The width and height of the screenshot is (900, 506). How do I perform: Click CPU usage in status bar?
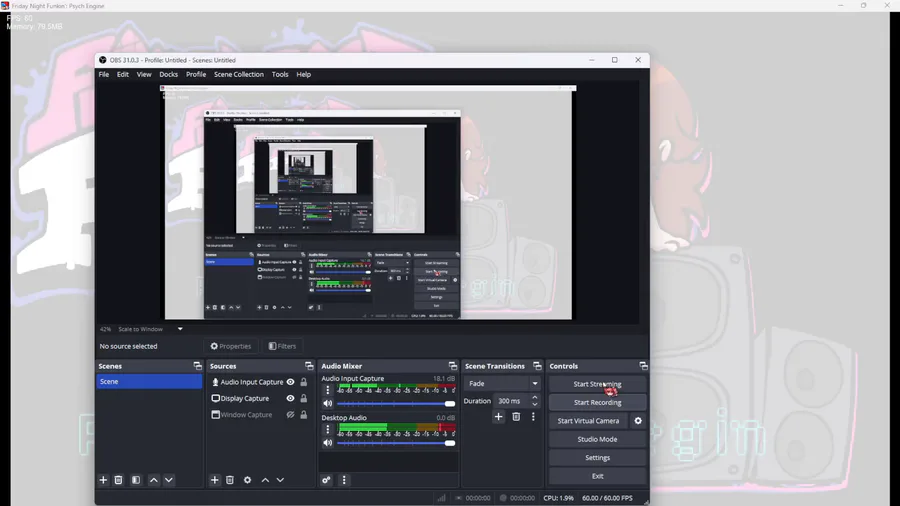558,498
